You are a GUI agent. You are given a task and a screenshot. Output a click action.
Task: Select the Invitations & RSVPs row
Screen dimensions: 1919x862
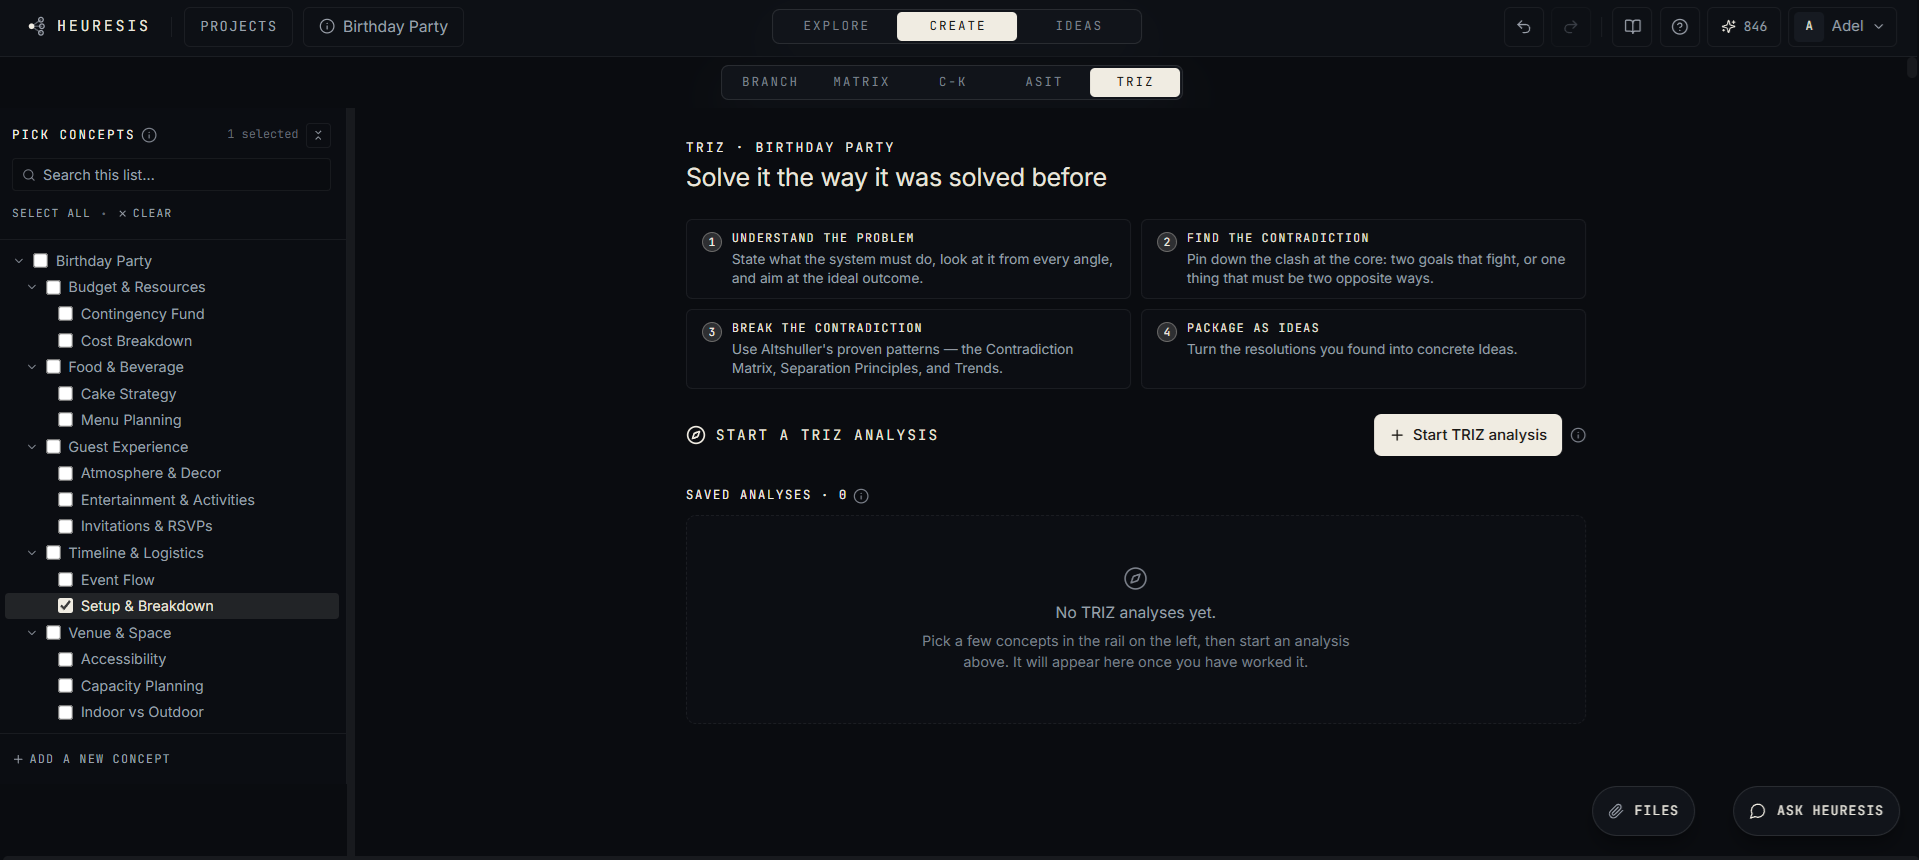pos(172,526)
